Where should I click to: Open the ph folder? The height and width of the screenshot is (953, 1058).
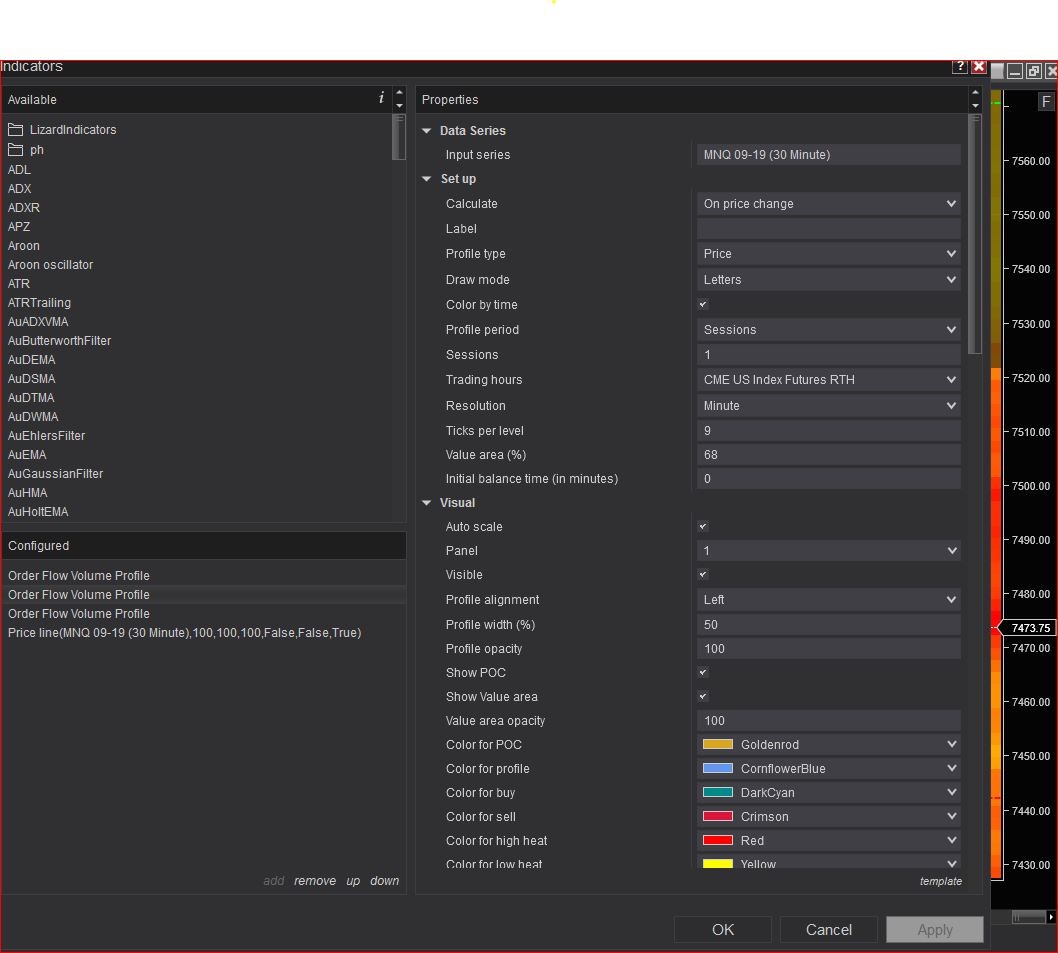pos(36,150)
